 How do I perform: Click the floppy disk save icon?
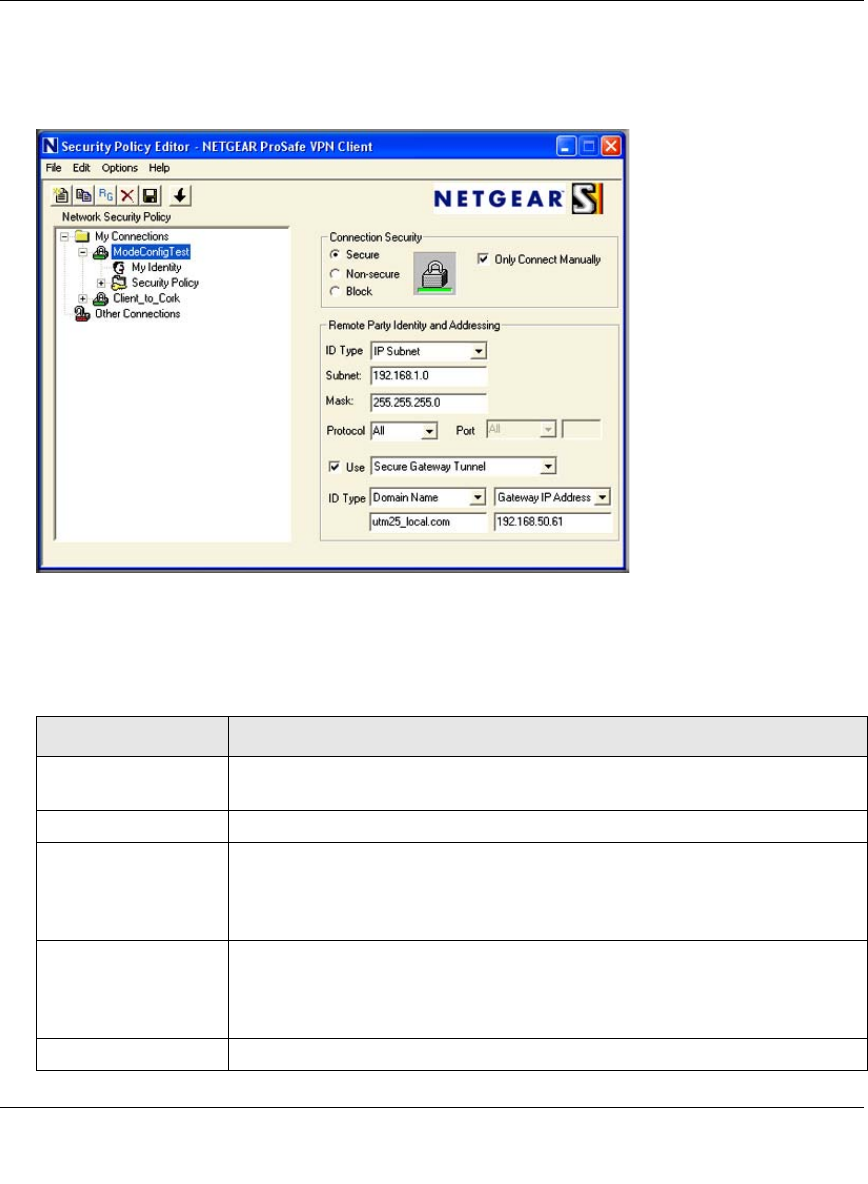[x=150, y=196]
